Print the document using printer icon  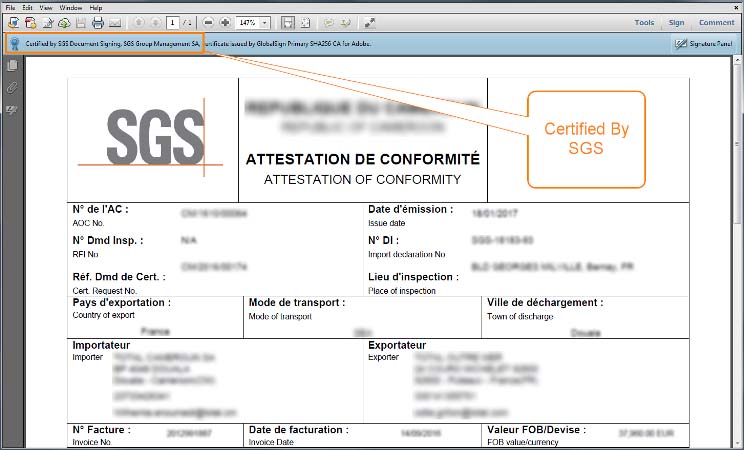point(98,22)
